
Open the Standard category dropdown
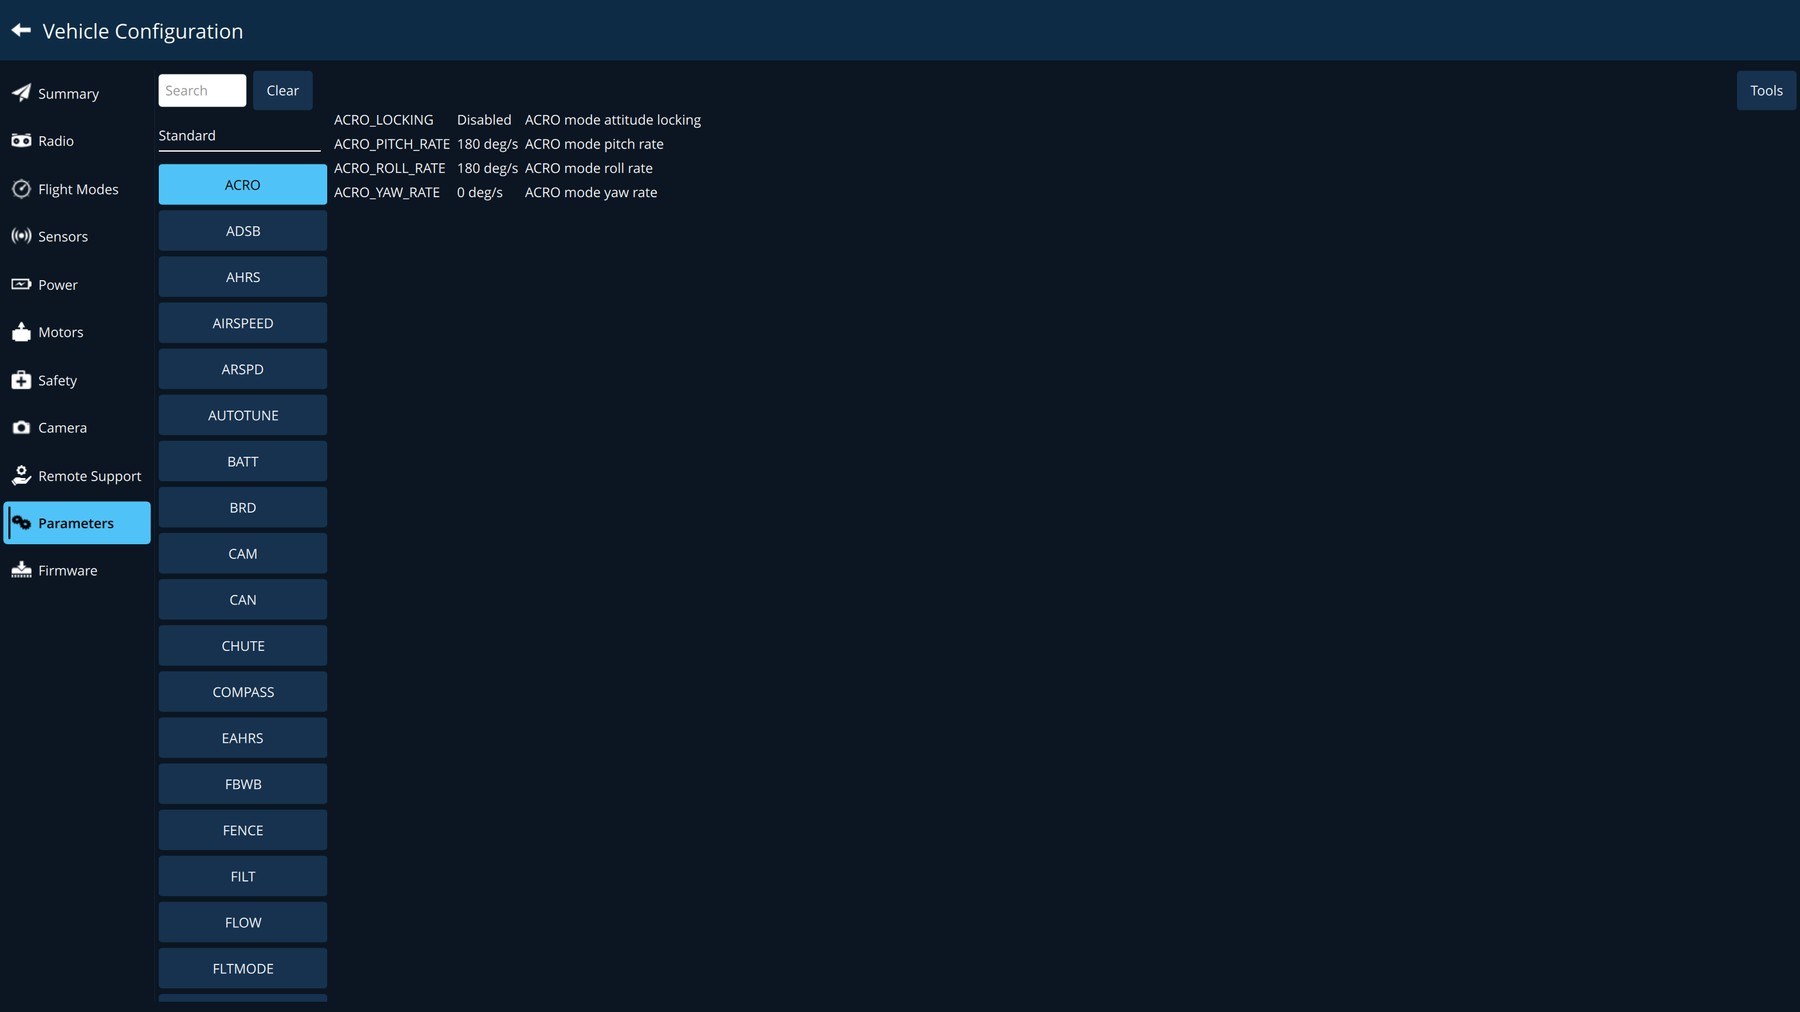pos(239,136)
